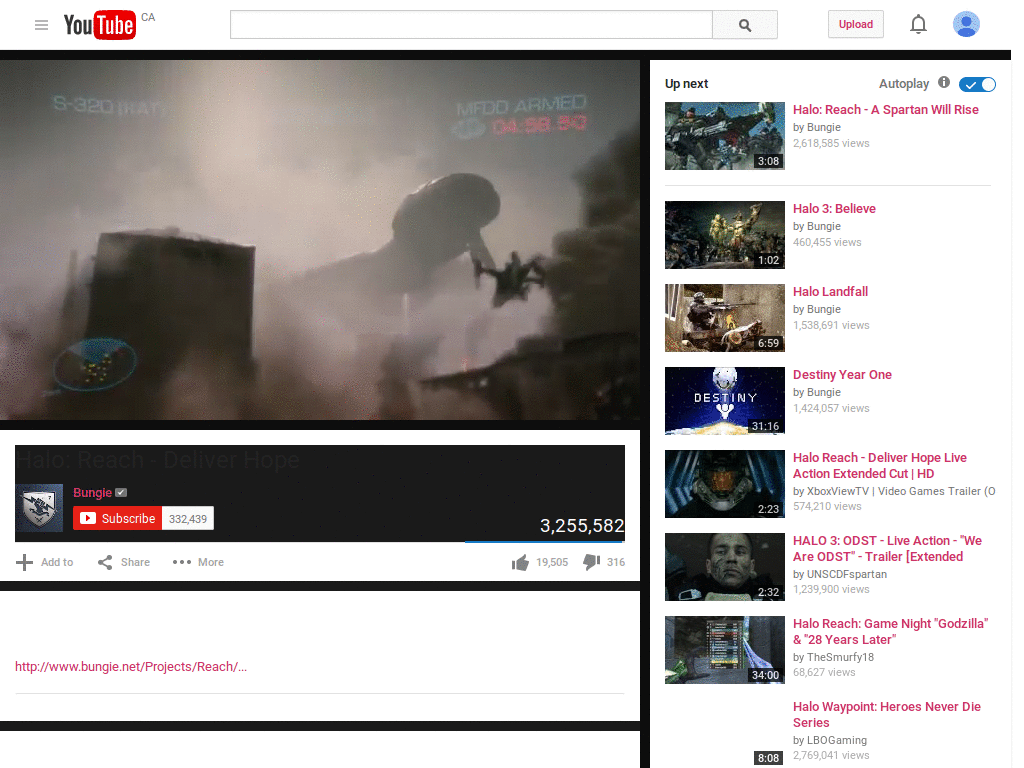The image size is (1024, 768).
Task: Click the Halo Landfall thumbnail
Action: 725,318
